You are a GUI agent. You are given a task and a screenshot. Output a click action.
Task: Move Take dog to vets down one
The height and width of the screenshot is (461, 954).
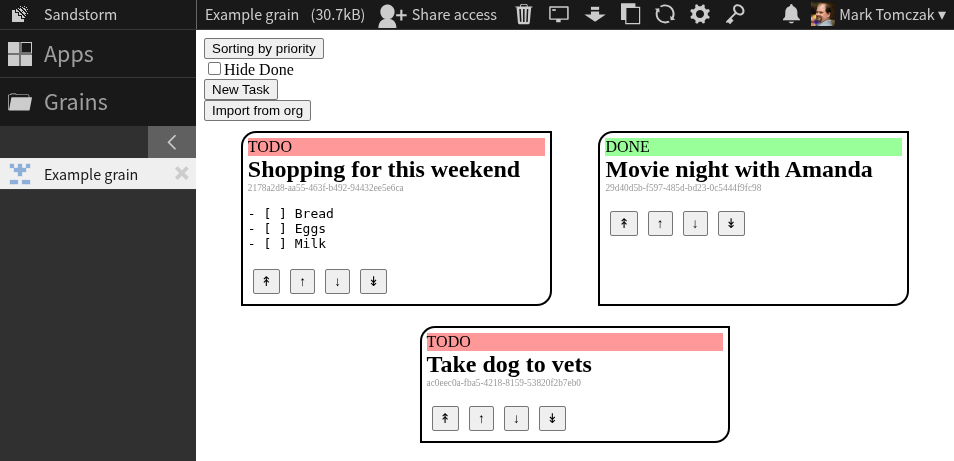pos(516,419)
